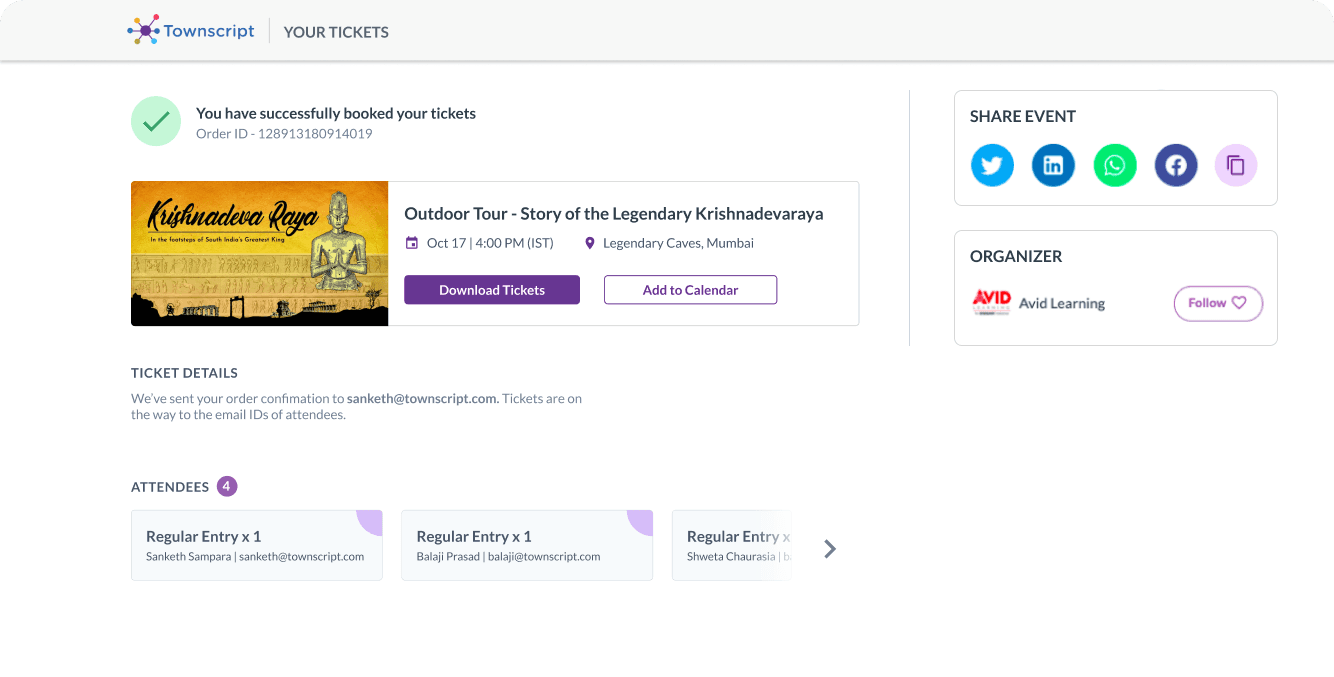
Task: Show next attendees with right chevron
Action: pos(829,548)
